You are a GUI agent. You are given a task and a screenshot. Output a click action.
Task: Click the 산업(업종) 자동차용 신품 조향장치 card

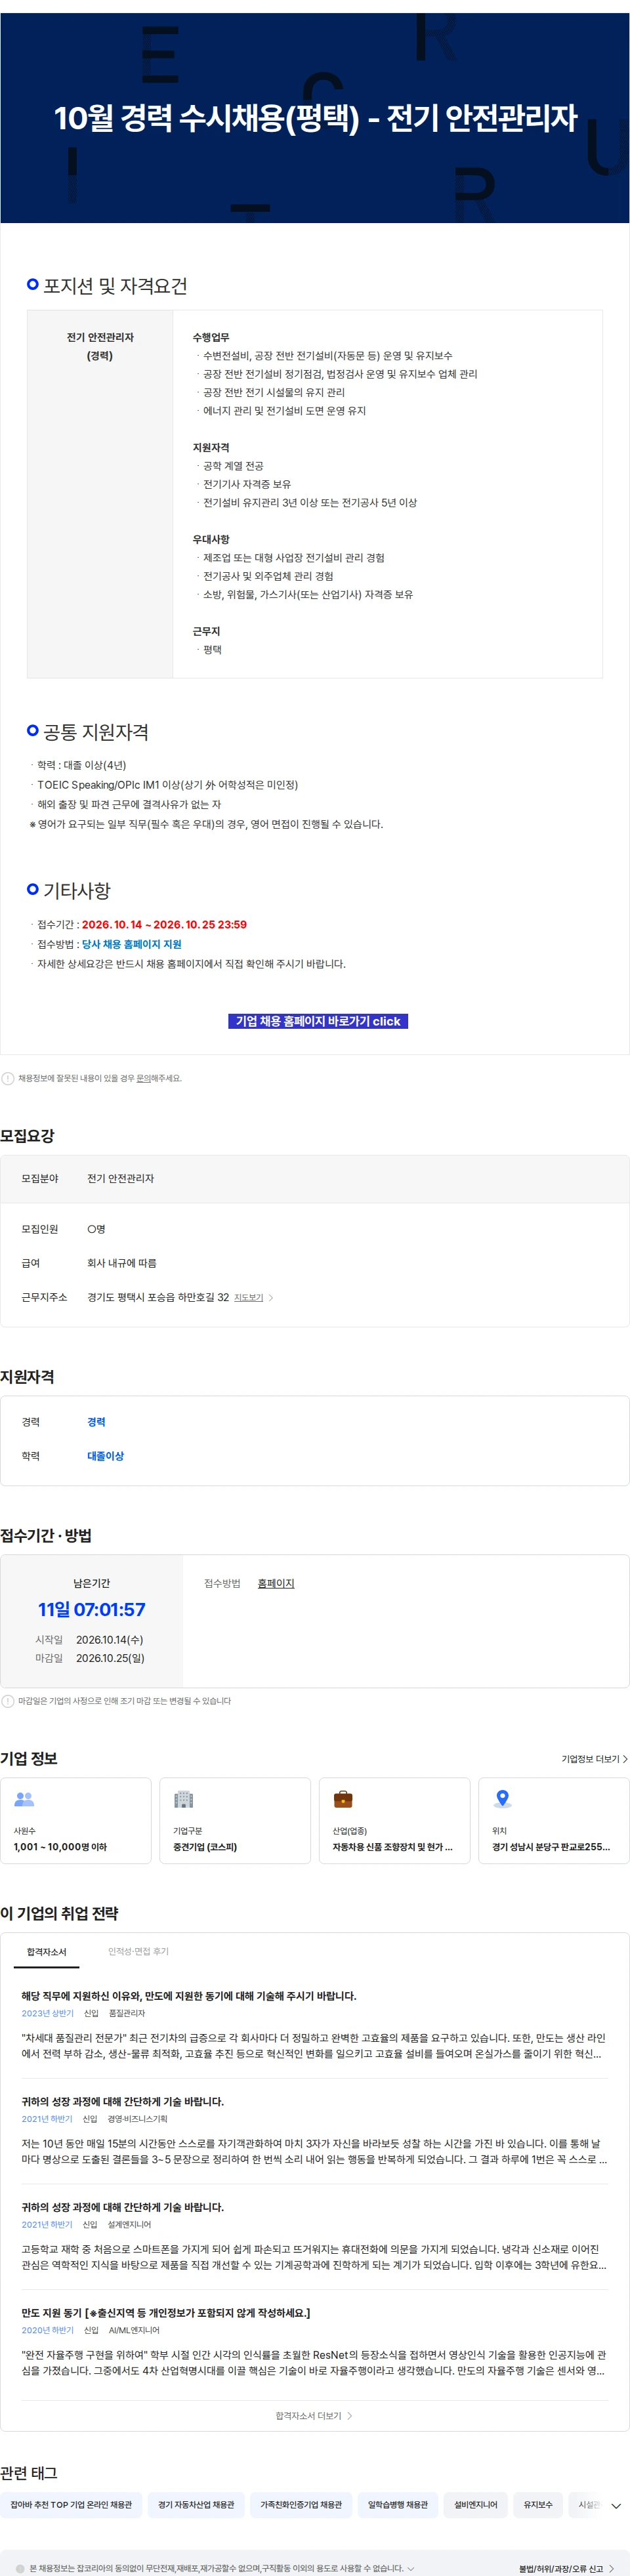pyautogui.click(x=394, y=1820)
